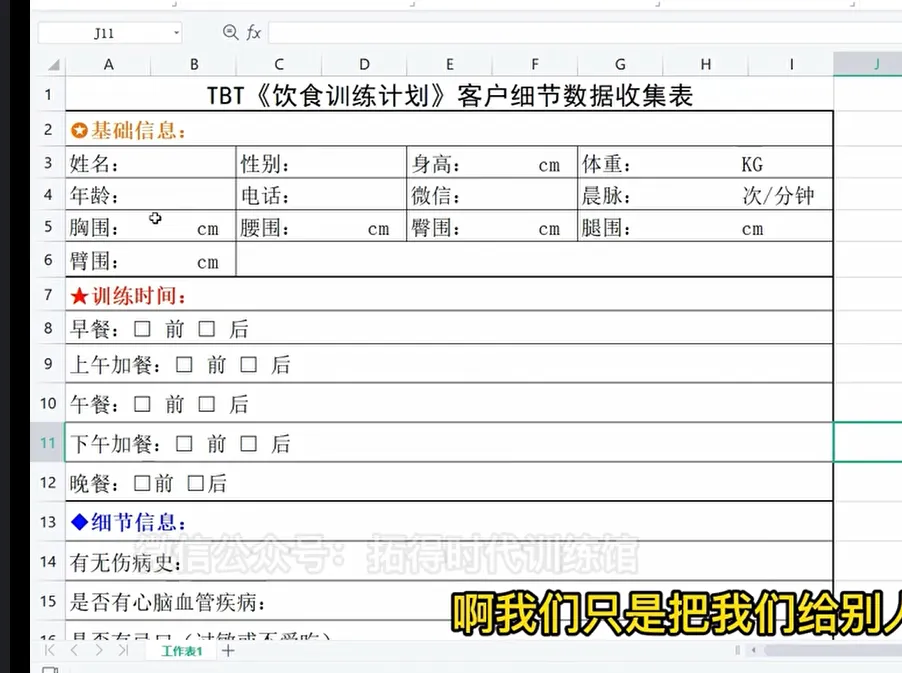Jump to the last sheet with the navigation arrow
Viewport: 902px width, 673px height.
pyautogui.click(x=122, y=651)
